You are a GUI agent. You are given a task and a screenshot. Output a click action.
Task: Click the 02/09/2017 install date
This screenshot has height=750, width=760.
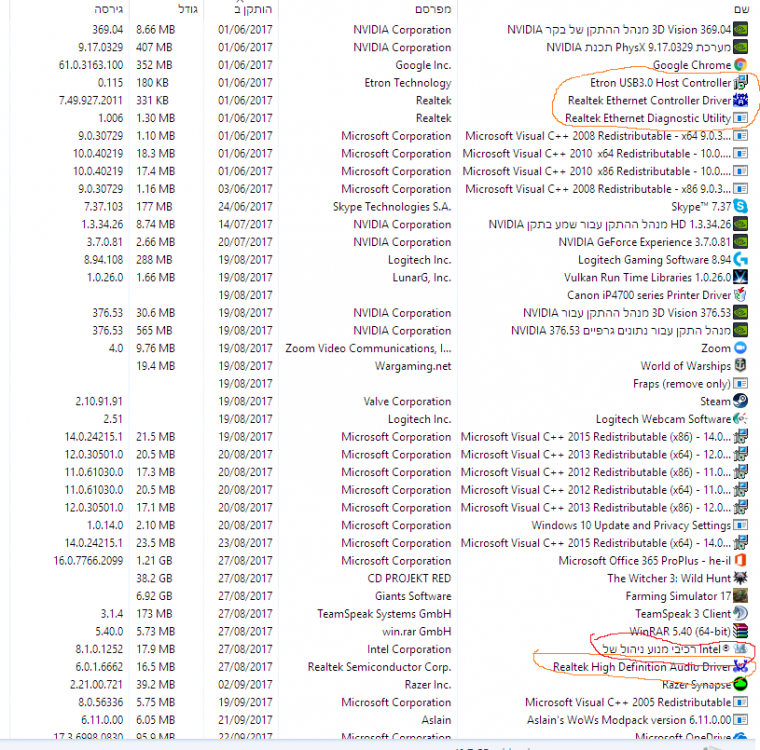(x=245, y=685)
